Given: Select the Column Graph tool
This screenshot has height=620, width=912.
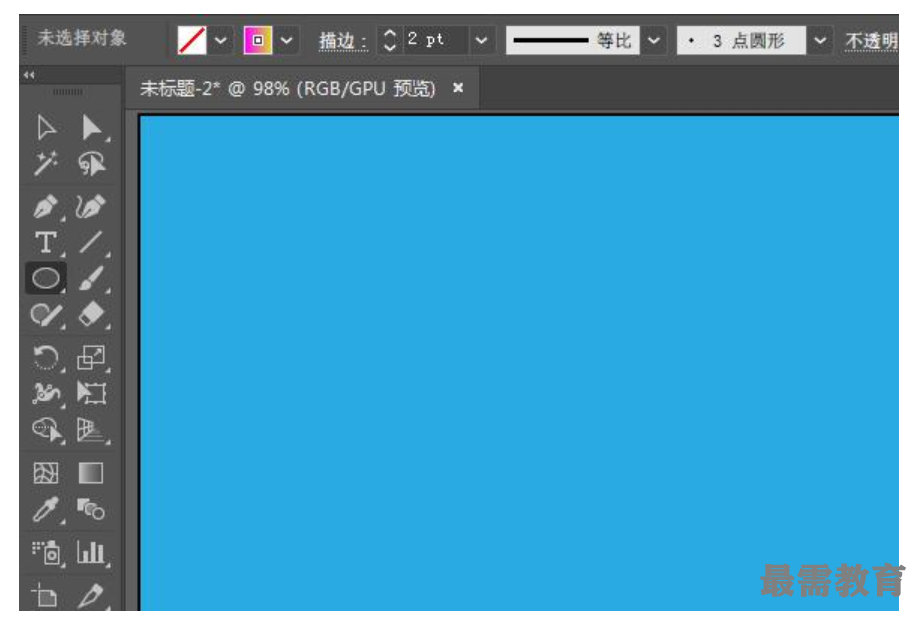Looking at the screenshot, I should 91,553.
